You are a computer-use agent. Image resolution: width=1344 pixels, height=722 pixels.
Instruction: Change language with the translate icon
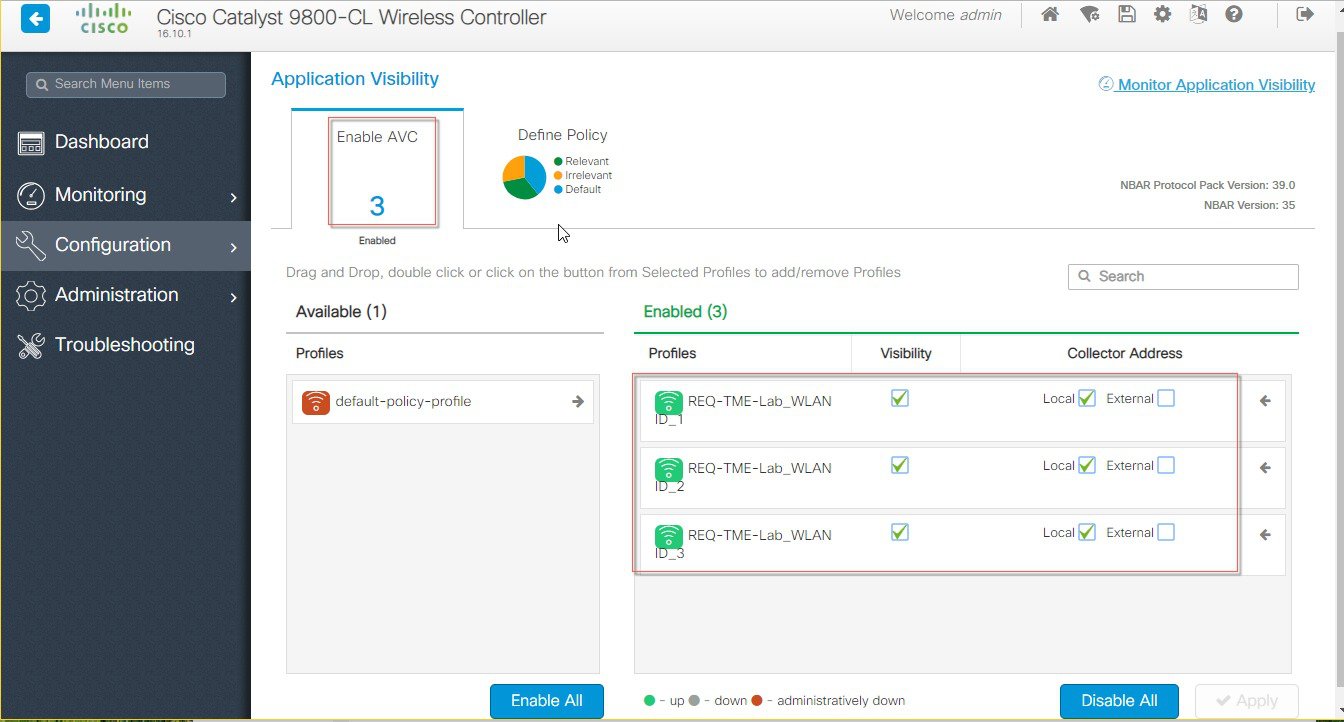[x=1199, y=15]
